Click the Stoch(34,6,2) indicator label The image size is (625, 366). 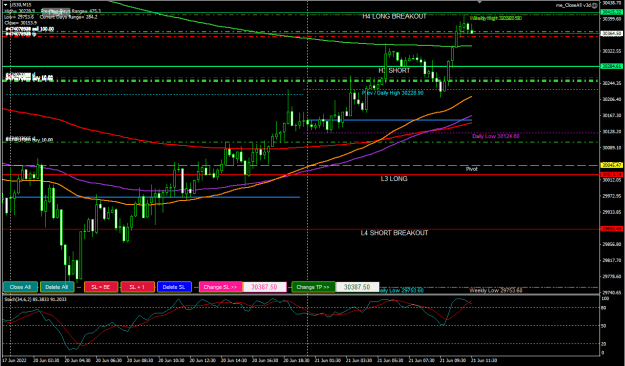[35, 299]
